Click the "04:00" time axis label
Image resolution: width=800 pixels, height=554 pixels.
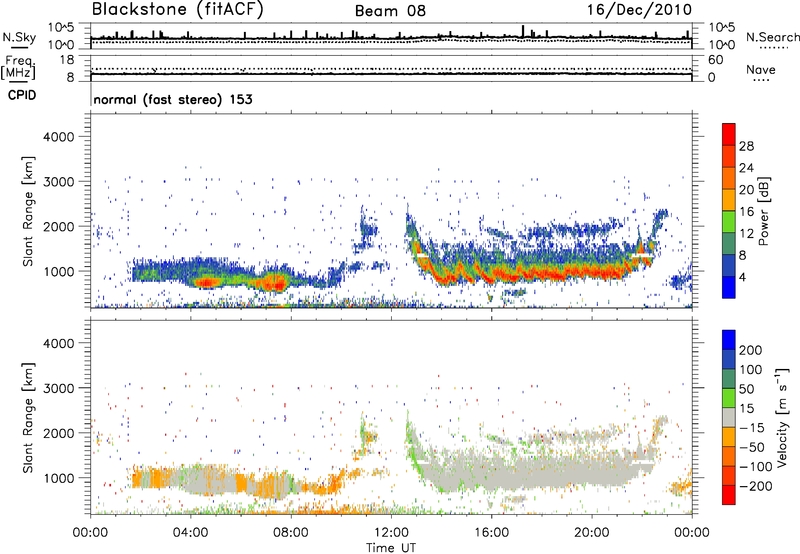pos(191,533)
